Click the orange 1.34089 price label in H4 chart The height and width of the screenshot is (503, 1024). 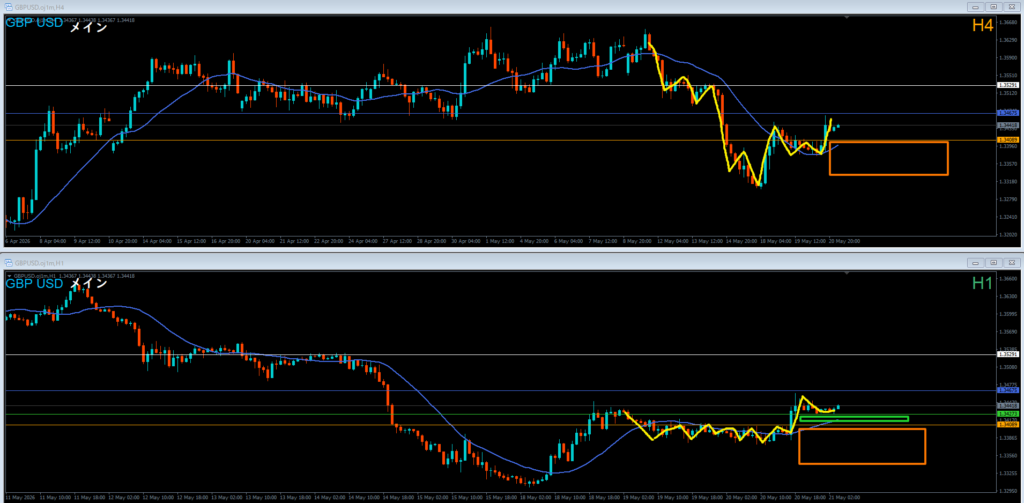point(1008,140)
